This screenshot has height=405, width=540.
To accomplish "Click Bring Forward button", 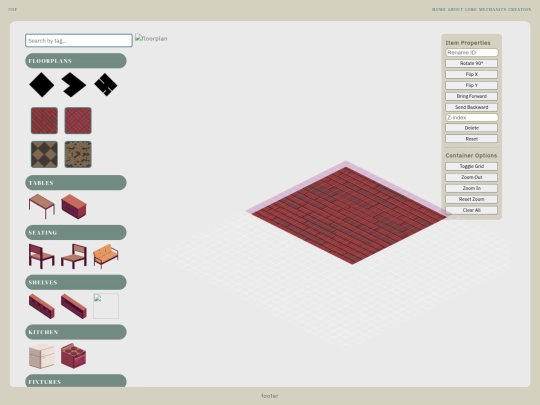I will click(x=471, y=96).
